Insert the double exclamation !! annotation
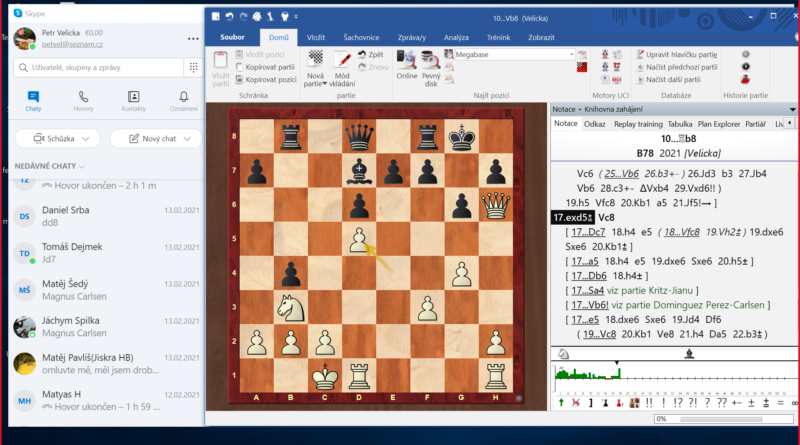Viewport: 800px width, 445px height. pyautogui.click(x=649, y=403)
